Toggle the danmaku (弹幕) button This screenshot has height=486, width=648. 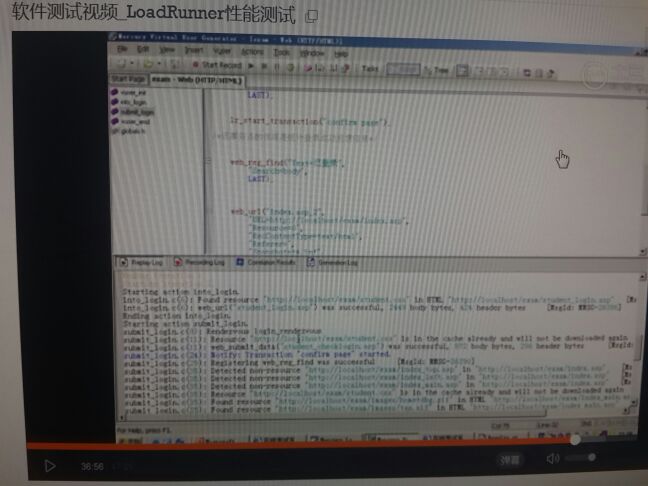point(509,460)
